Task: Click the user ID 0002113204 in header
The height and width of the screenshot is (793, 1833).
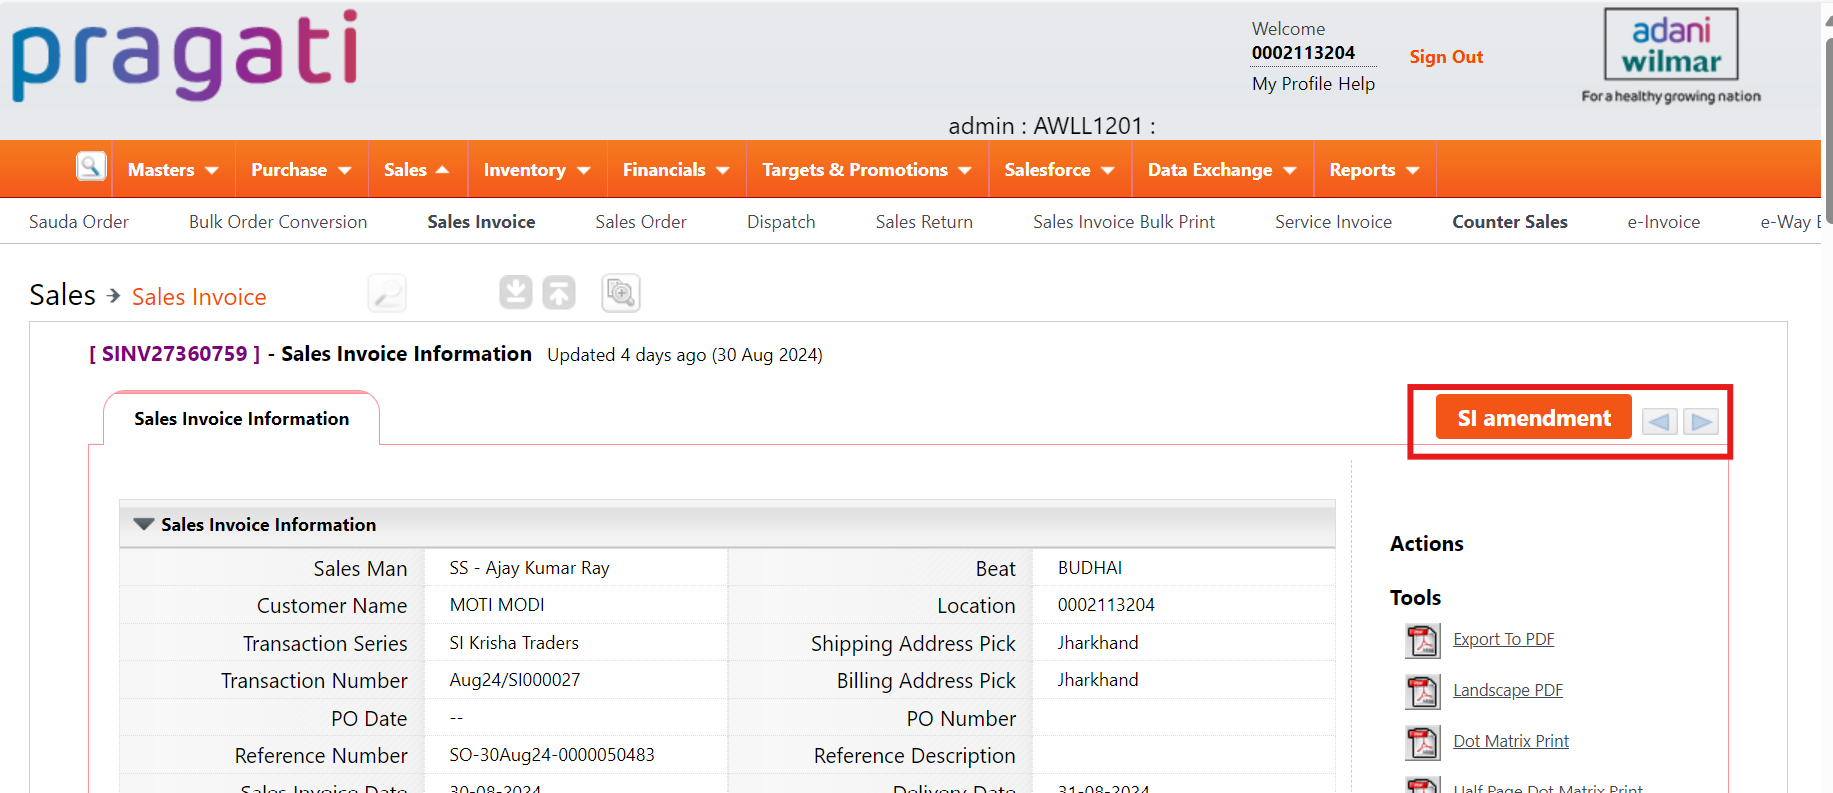Action: coord(1303,53)
